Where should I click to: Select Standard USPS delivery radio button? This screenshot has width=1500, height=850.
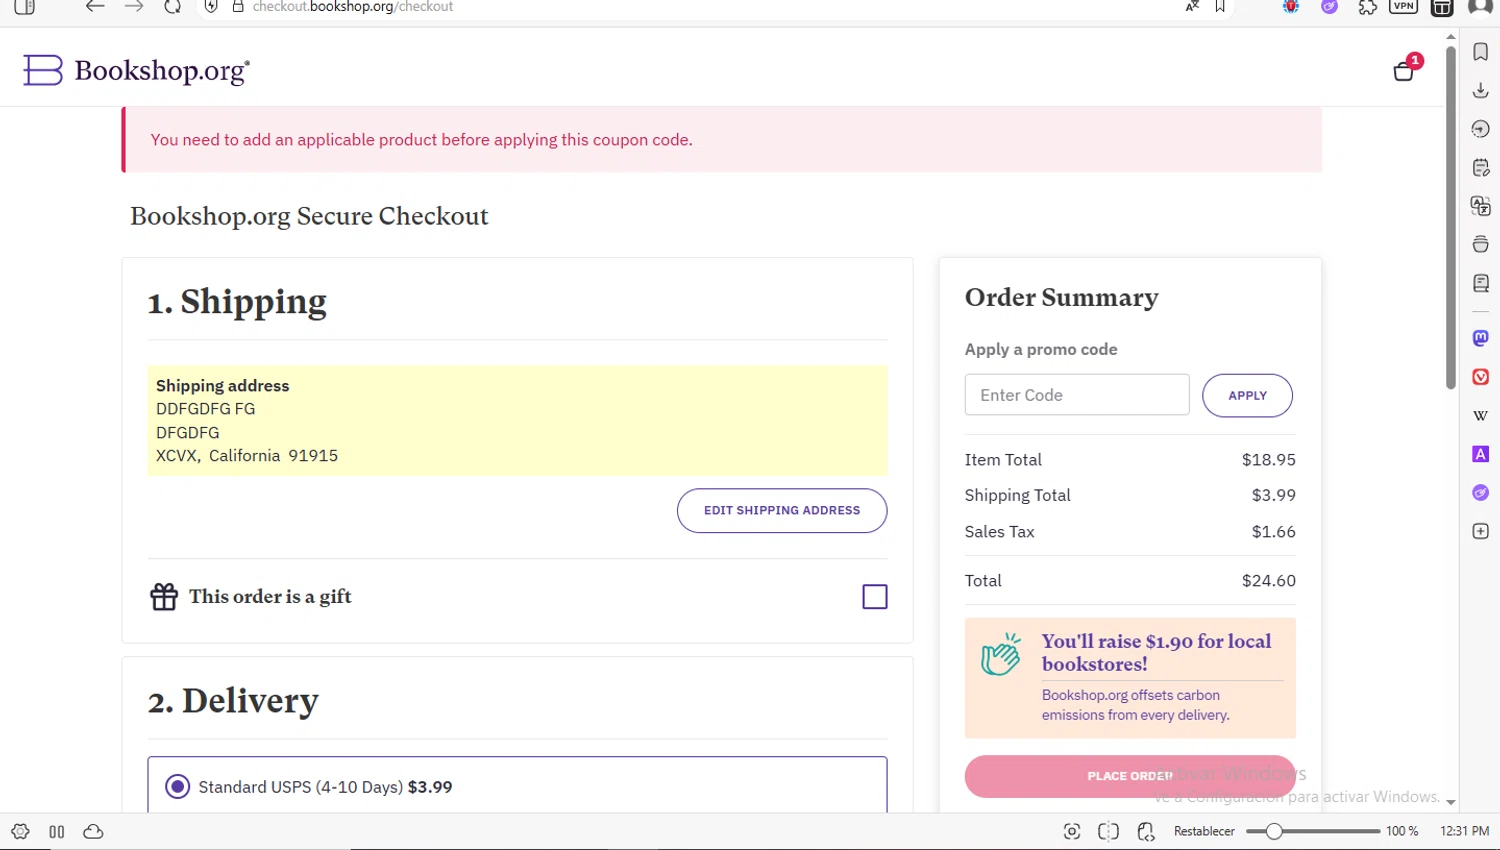(178, 787)
